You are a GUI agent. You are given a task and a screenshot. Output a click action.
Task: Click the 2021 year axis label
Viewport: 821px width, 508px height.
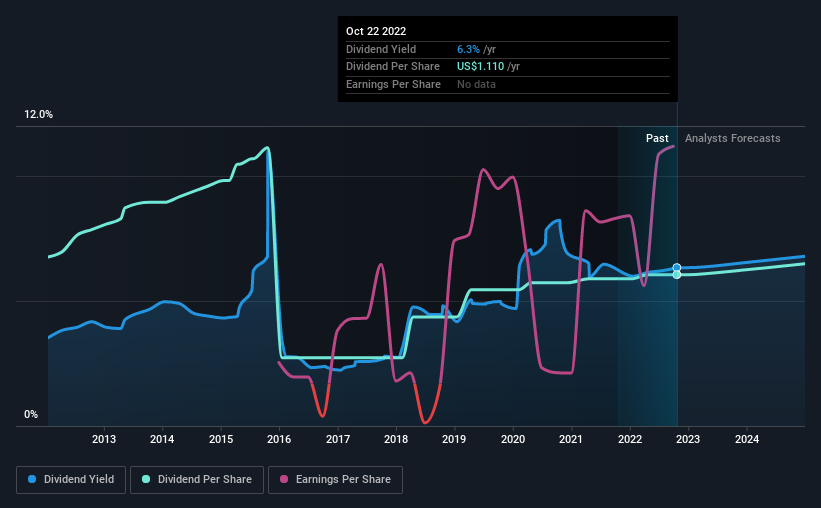(571, 439)
